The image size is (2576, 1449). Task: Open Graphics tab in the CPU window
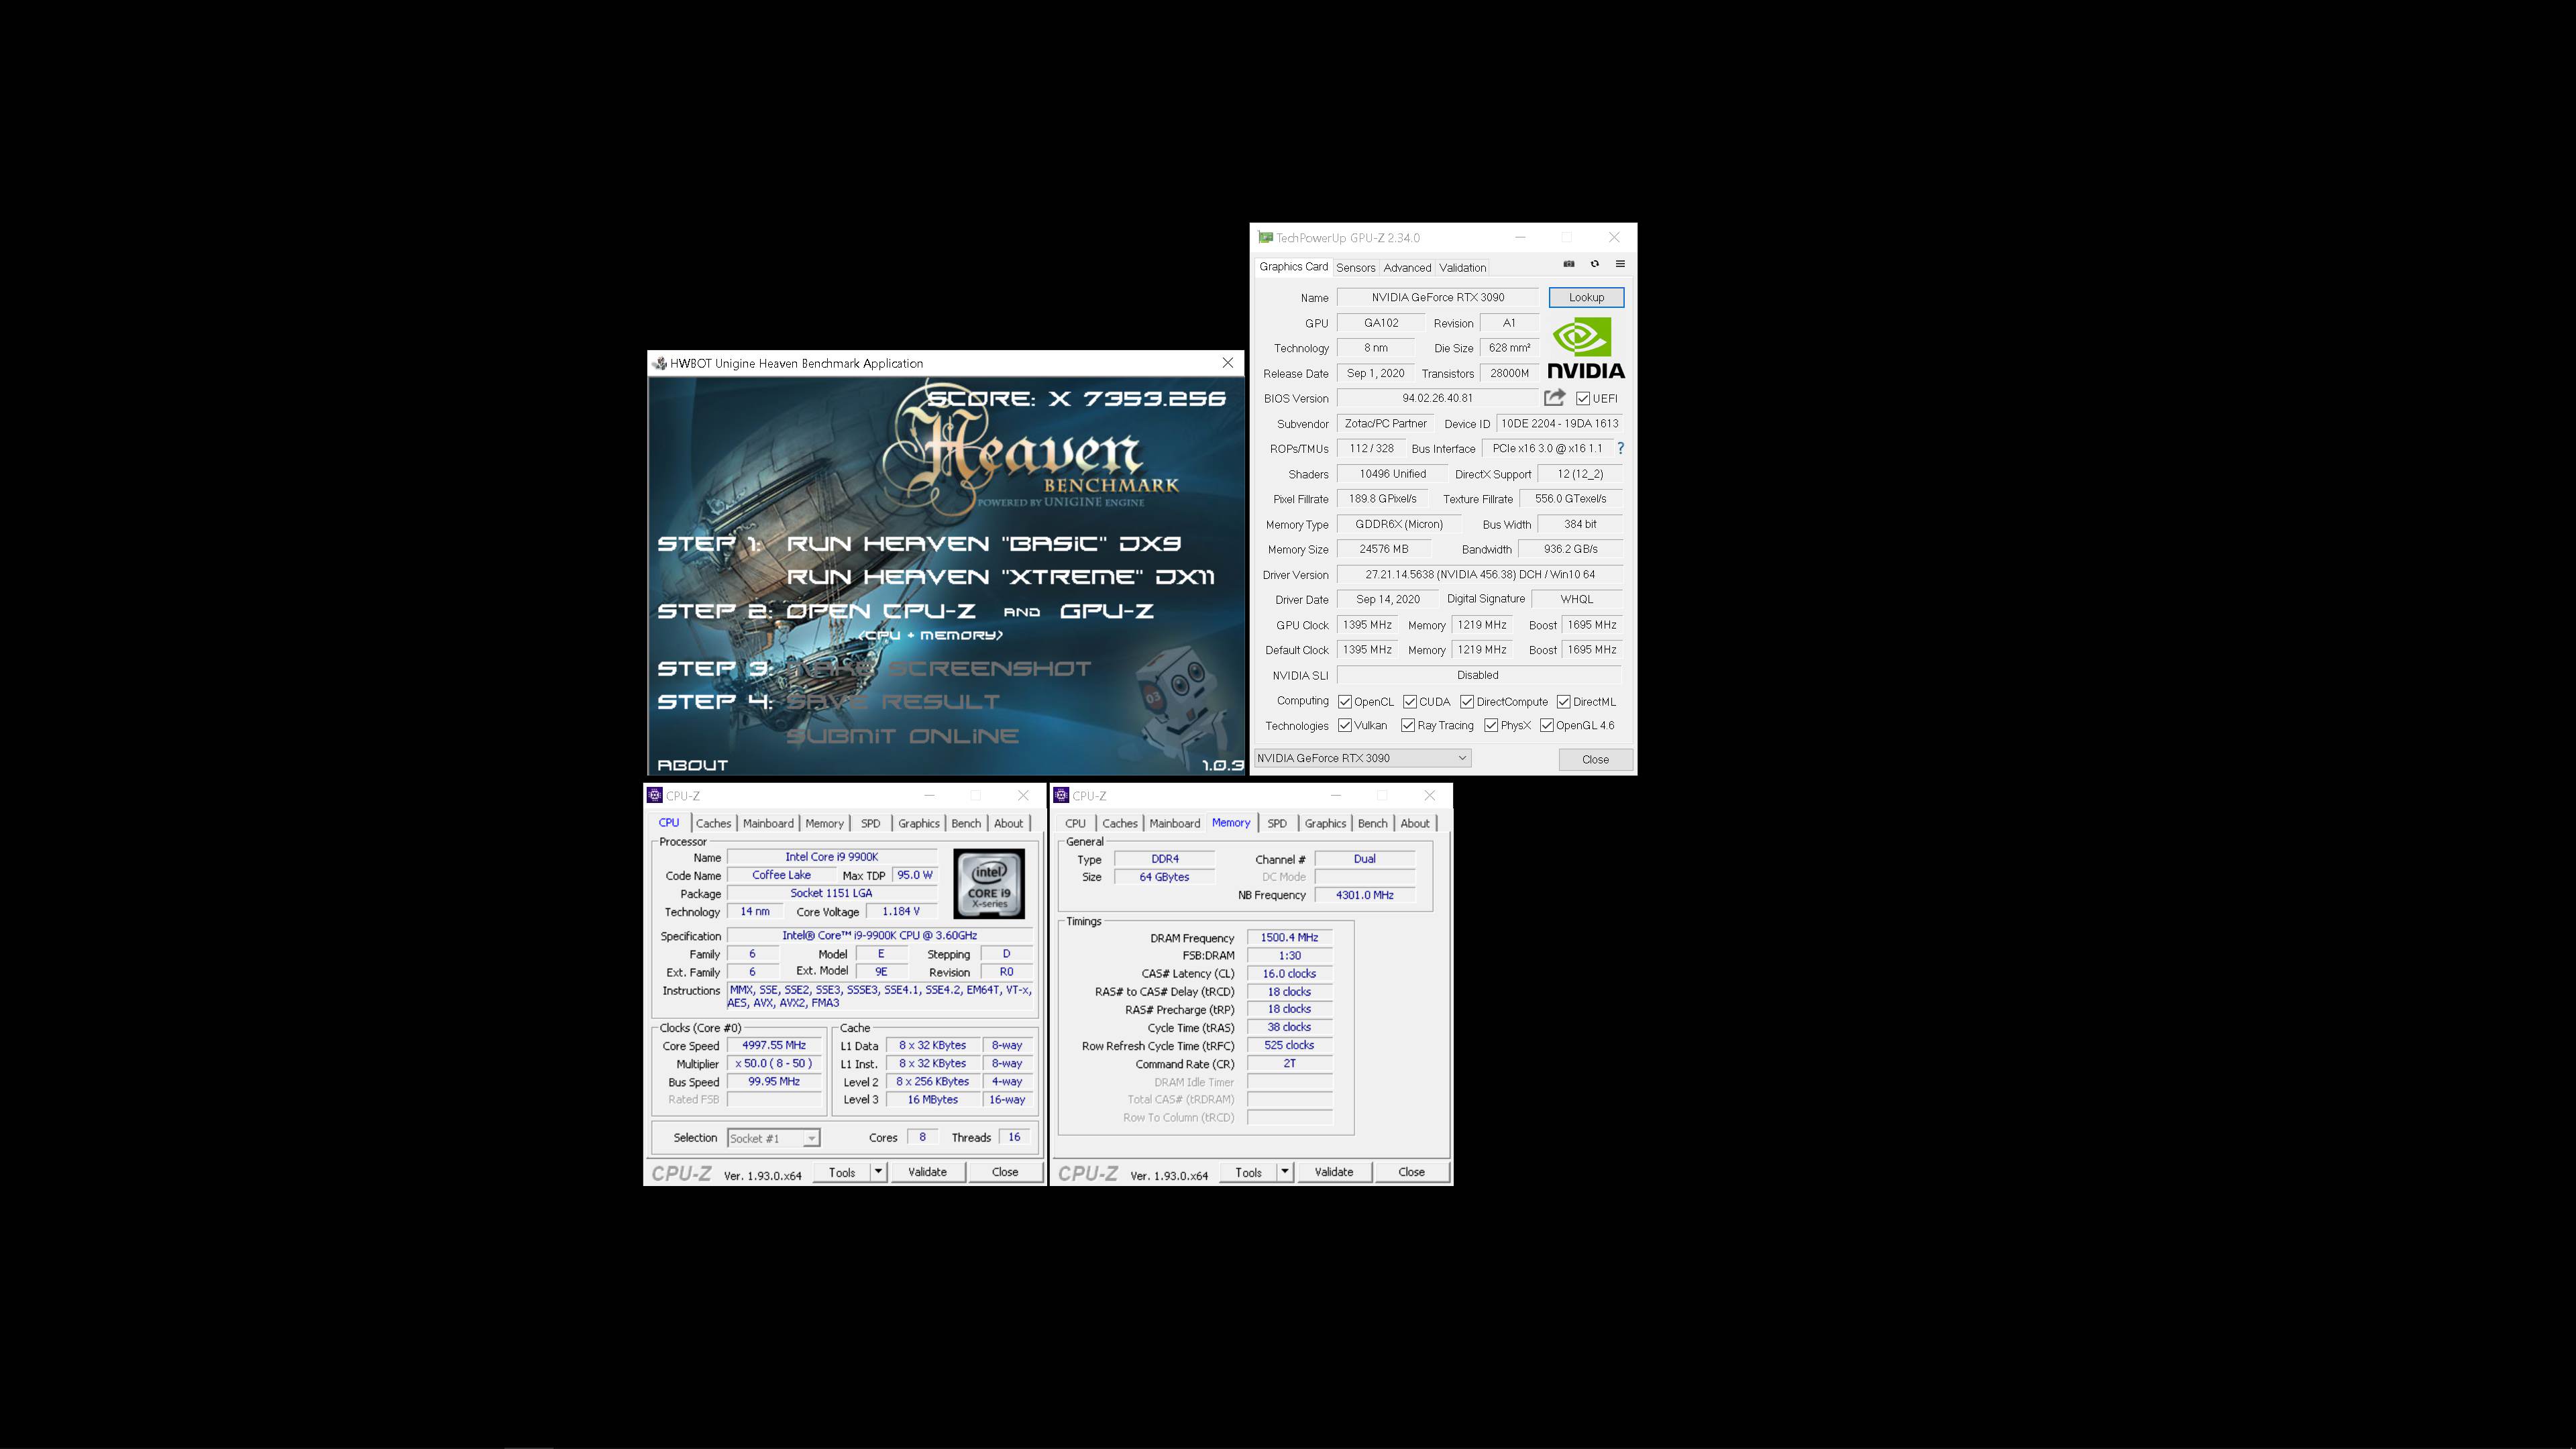click(x=919, y=824)
